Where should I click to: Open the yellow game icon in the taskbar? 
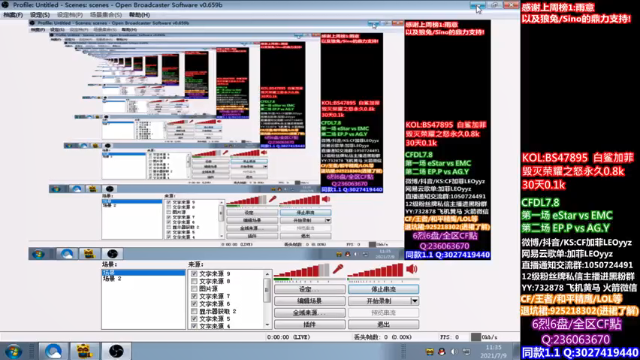click(84, 351)
